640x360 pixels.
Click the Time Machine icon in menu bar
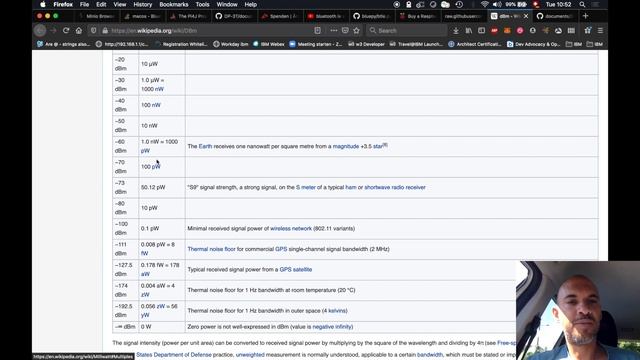[x=459, y=4]
